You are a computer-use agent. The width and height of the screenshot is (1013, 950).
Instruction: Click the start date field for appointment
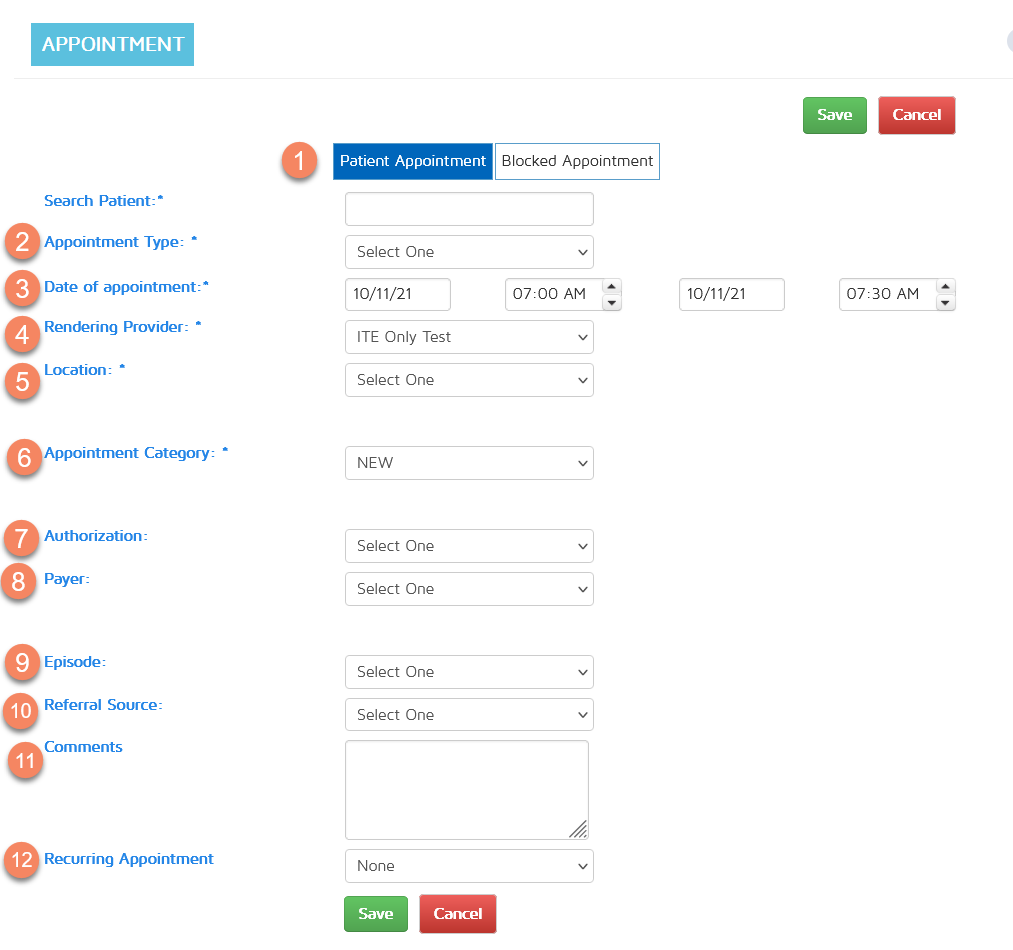point(398,294)
